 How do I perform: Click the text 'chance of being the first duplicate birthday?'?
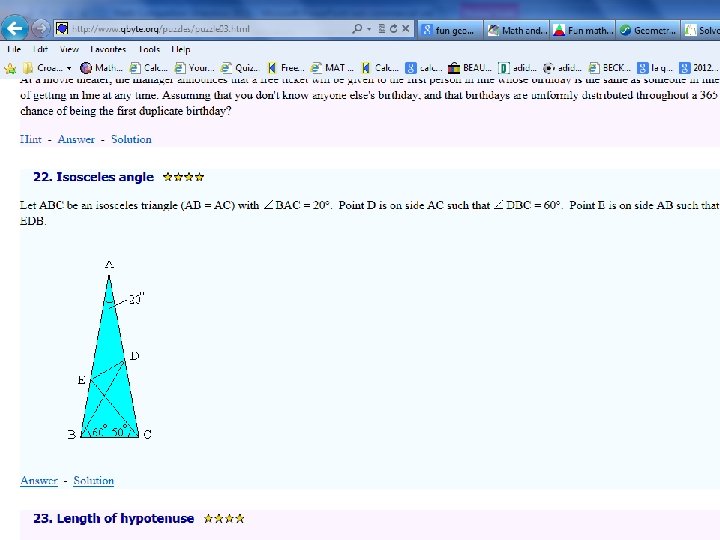(x=125, y=111)
